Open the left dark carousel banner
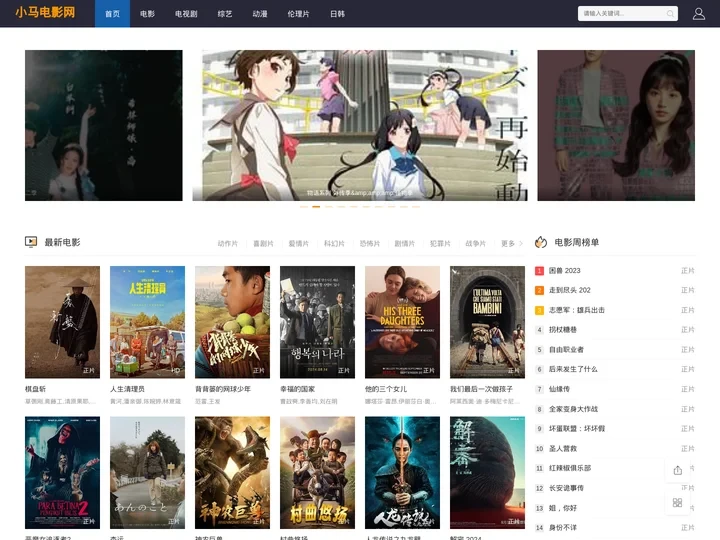This screenshot has height=540, width=720. (x=104, y=125)
